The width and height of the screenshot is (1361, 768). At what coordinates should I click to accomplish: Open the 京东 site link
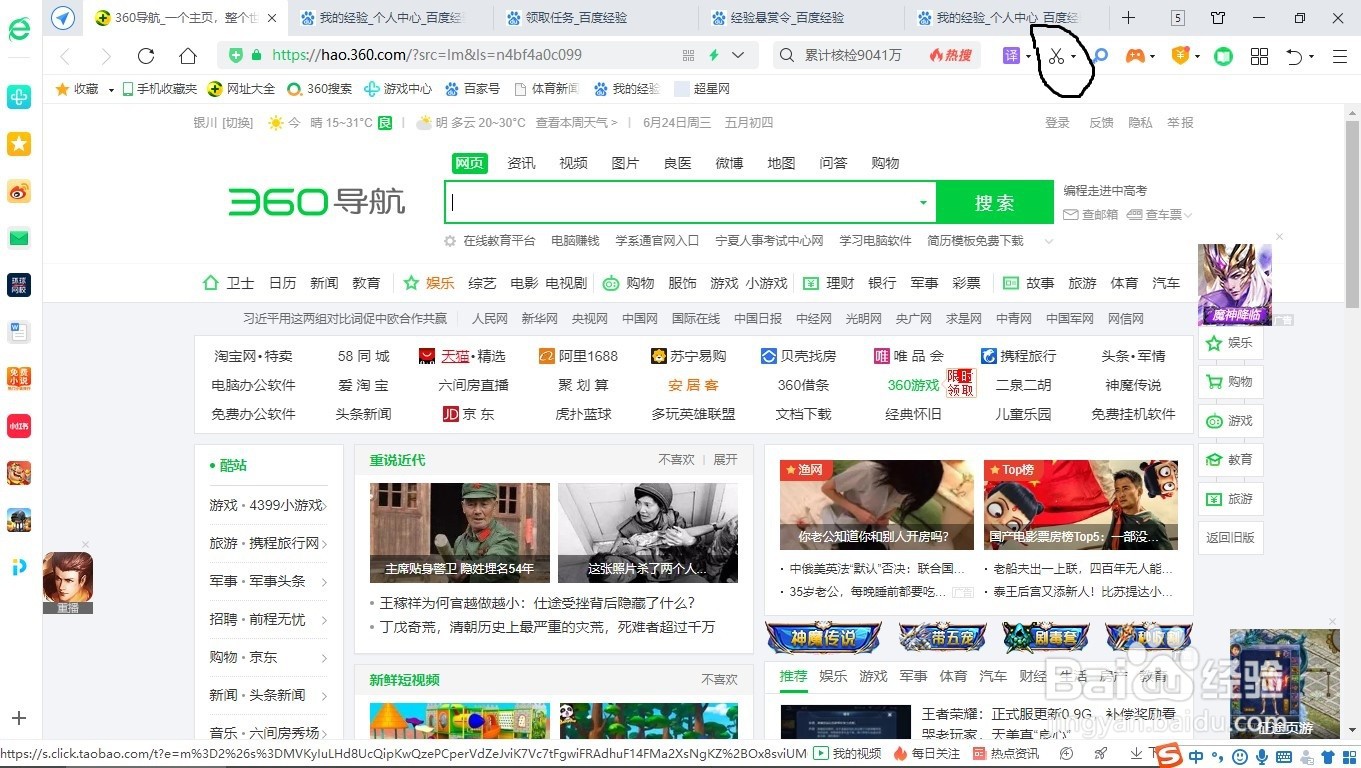[x=469, y=414]
